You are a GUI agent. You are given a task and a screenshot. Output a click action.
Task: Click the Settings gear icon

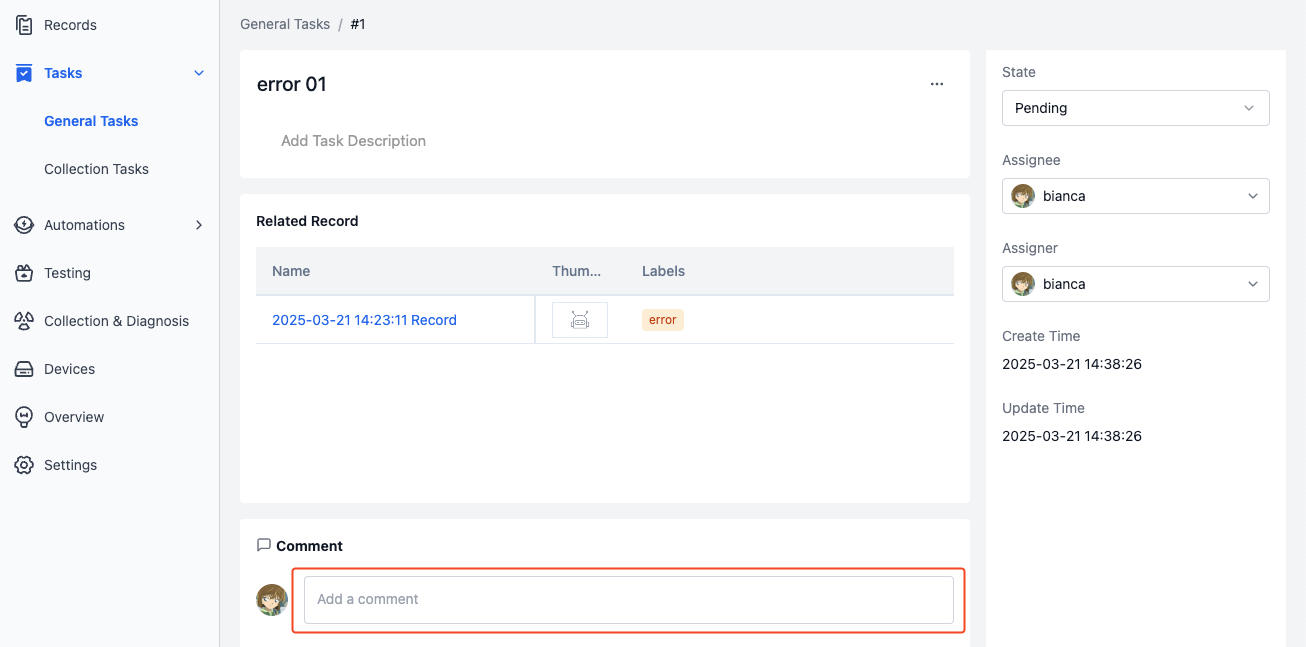click(24, 465)
